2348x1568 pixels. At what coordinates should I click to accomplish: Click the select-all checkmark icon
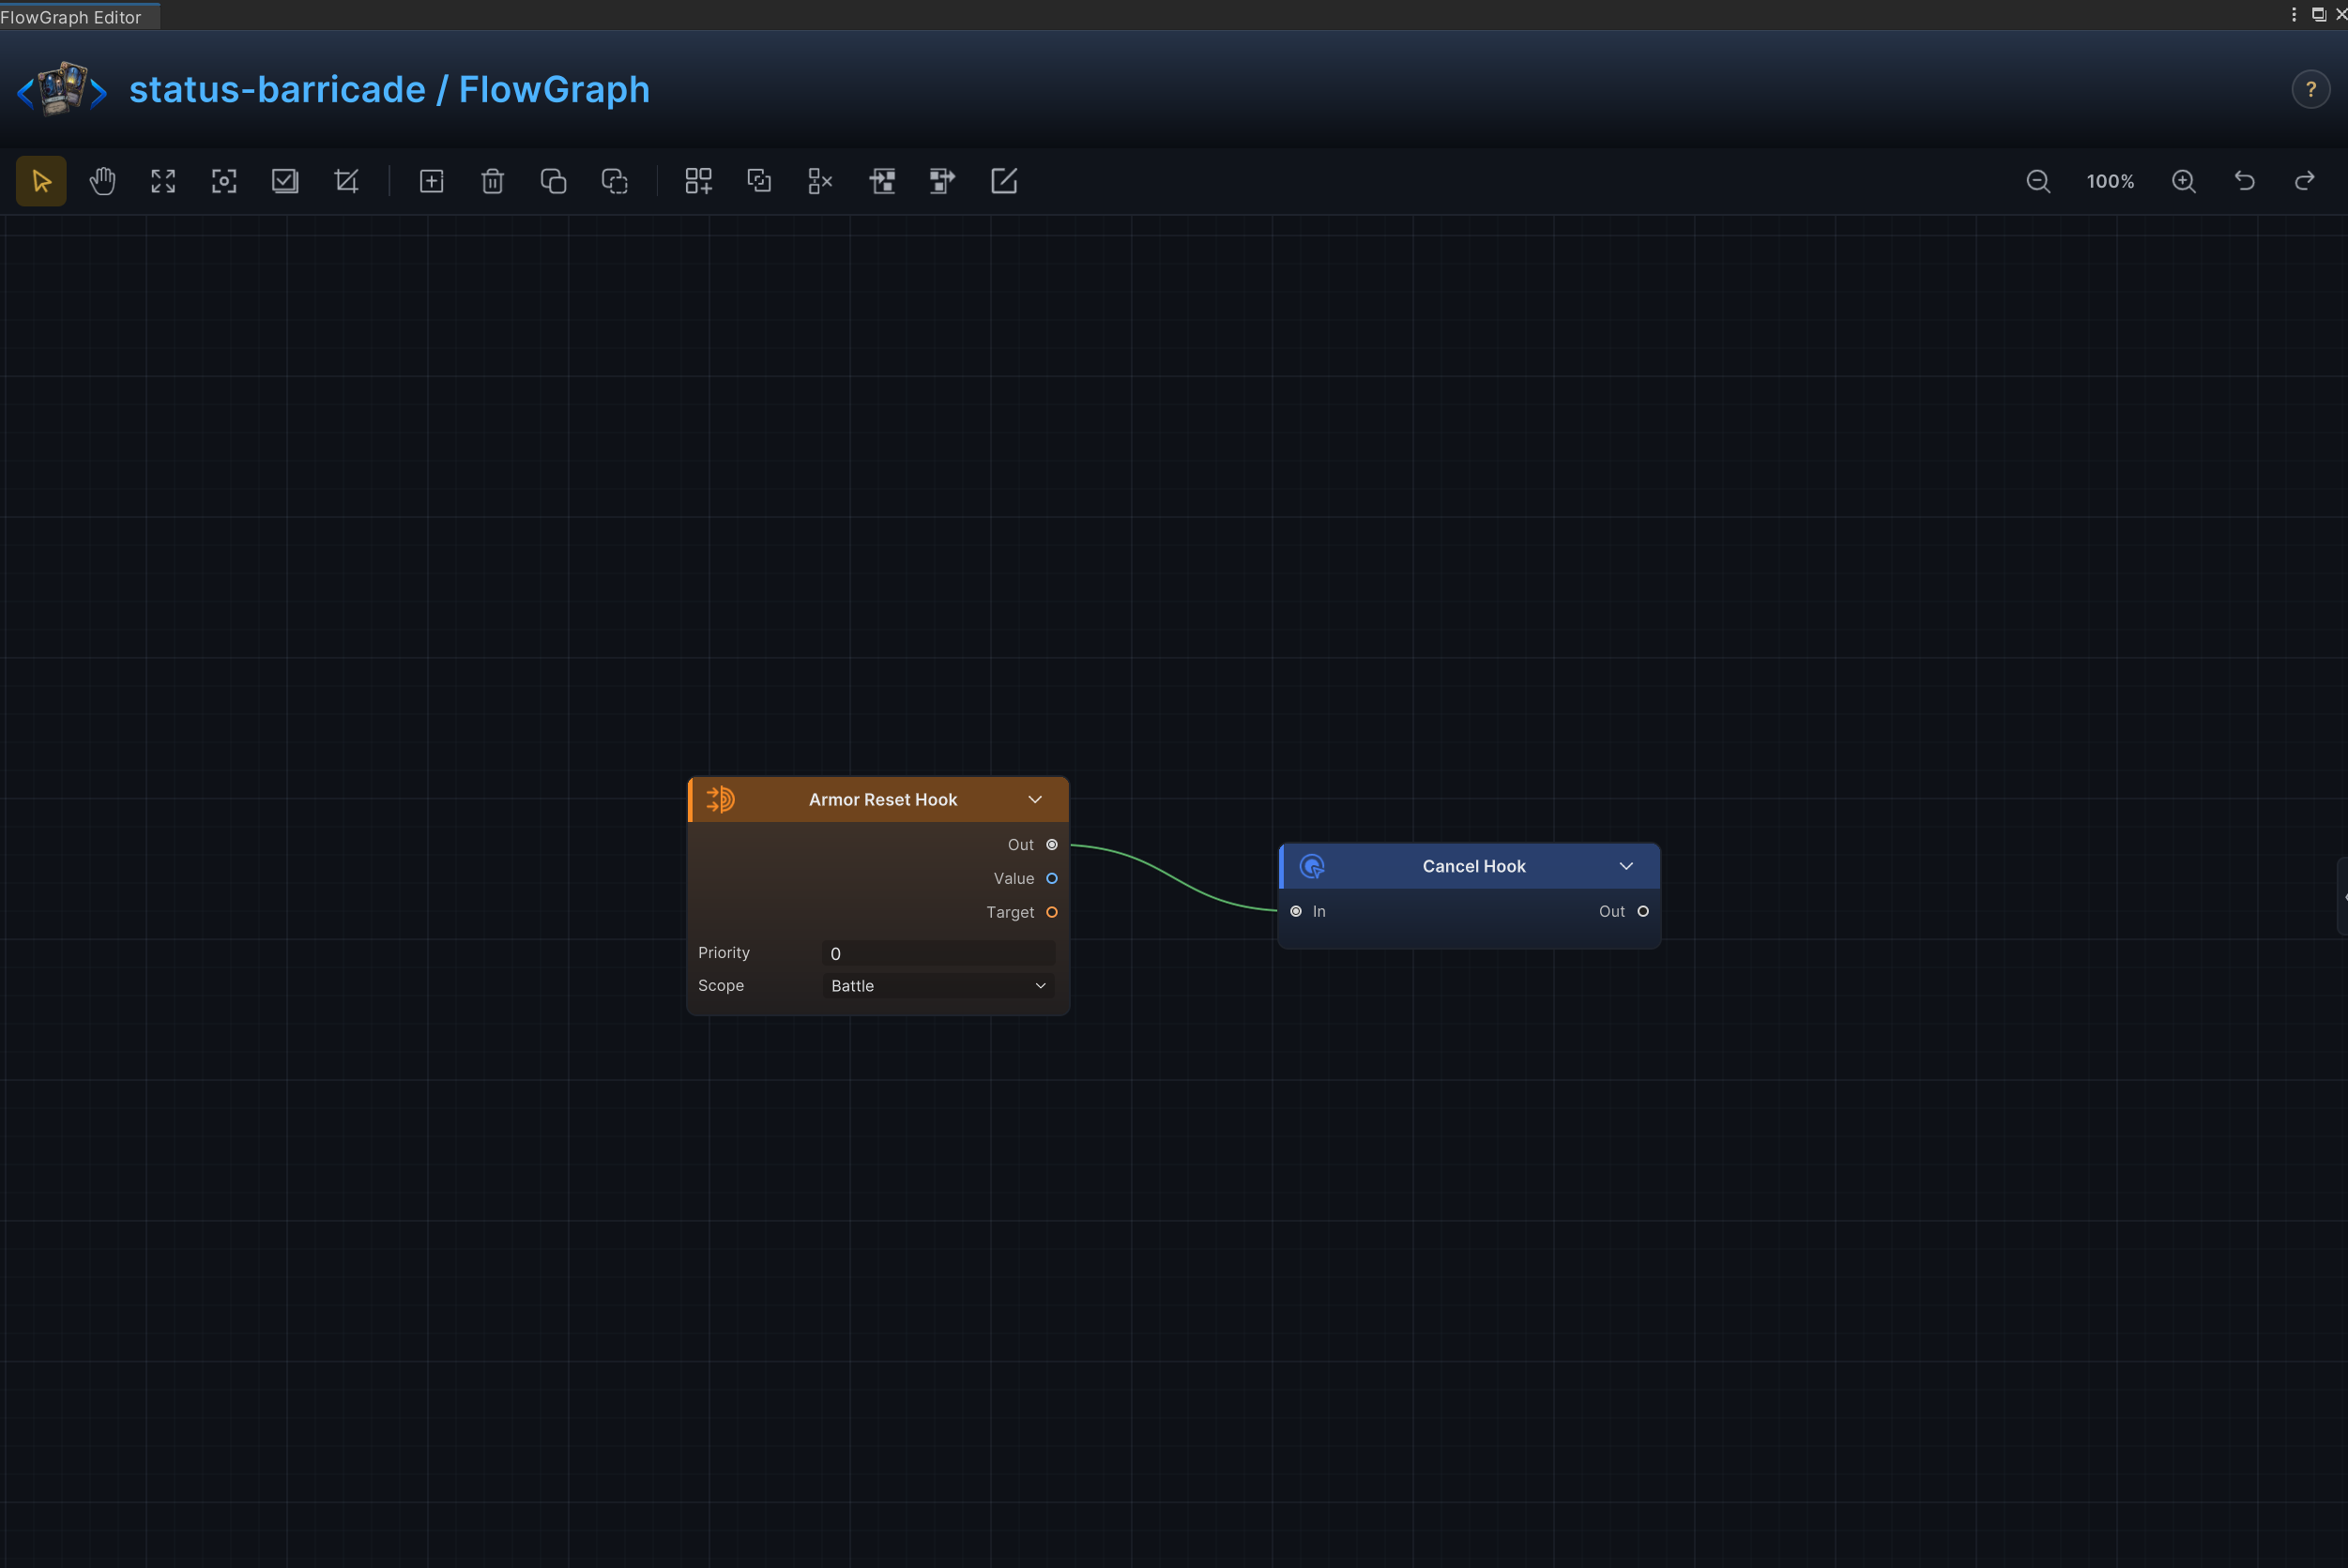click(x=285, y=181)
